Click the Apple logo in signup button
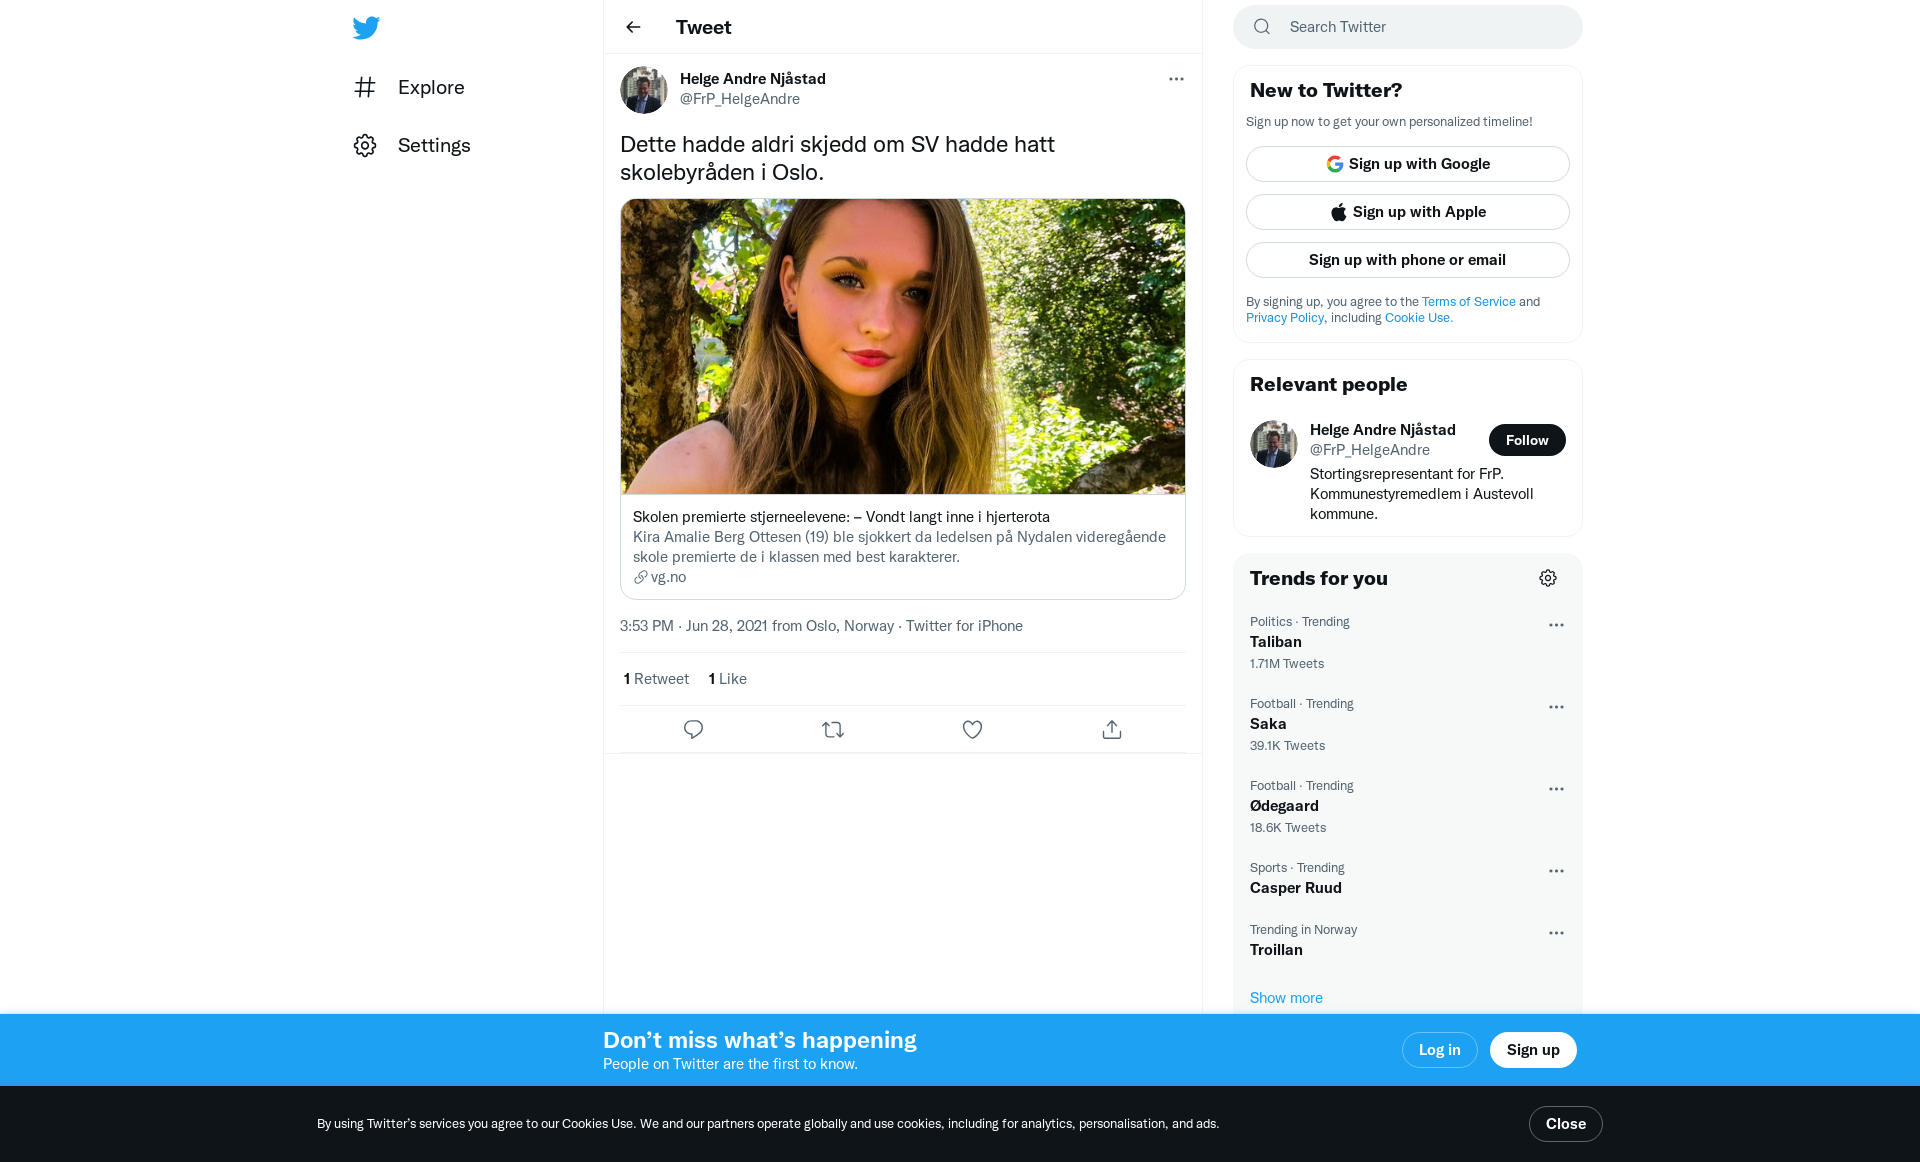 [1338, 212]
